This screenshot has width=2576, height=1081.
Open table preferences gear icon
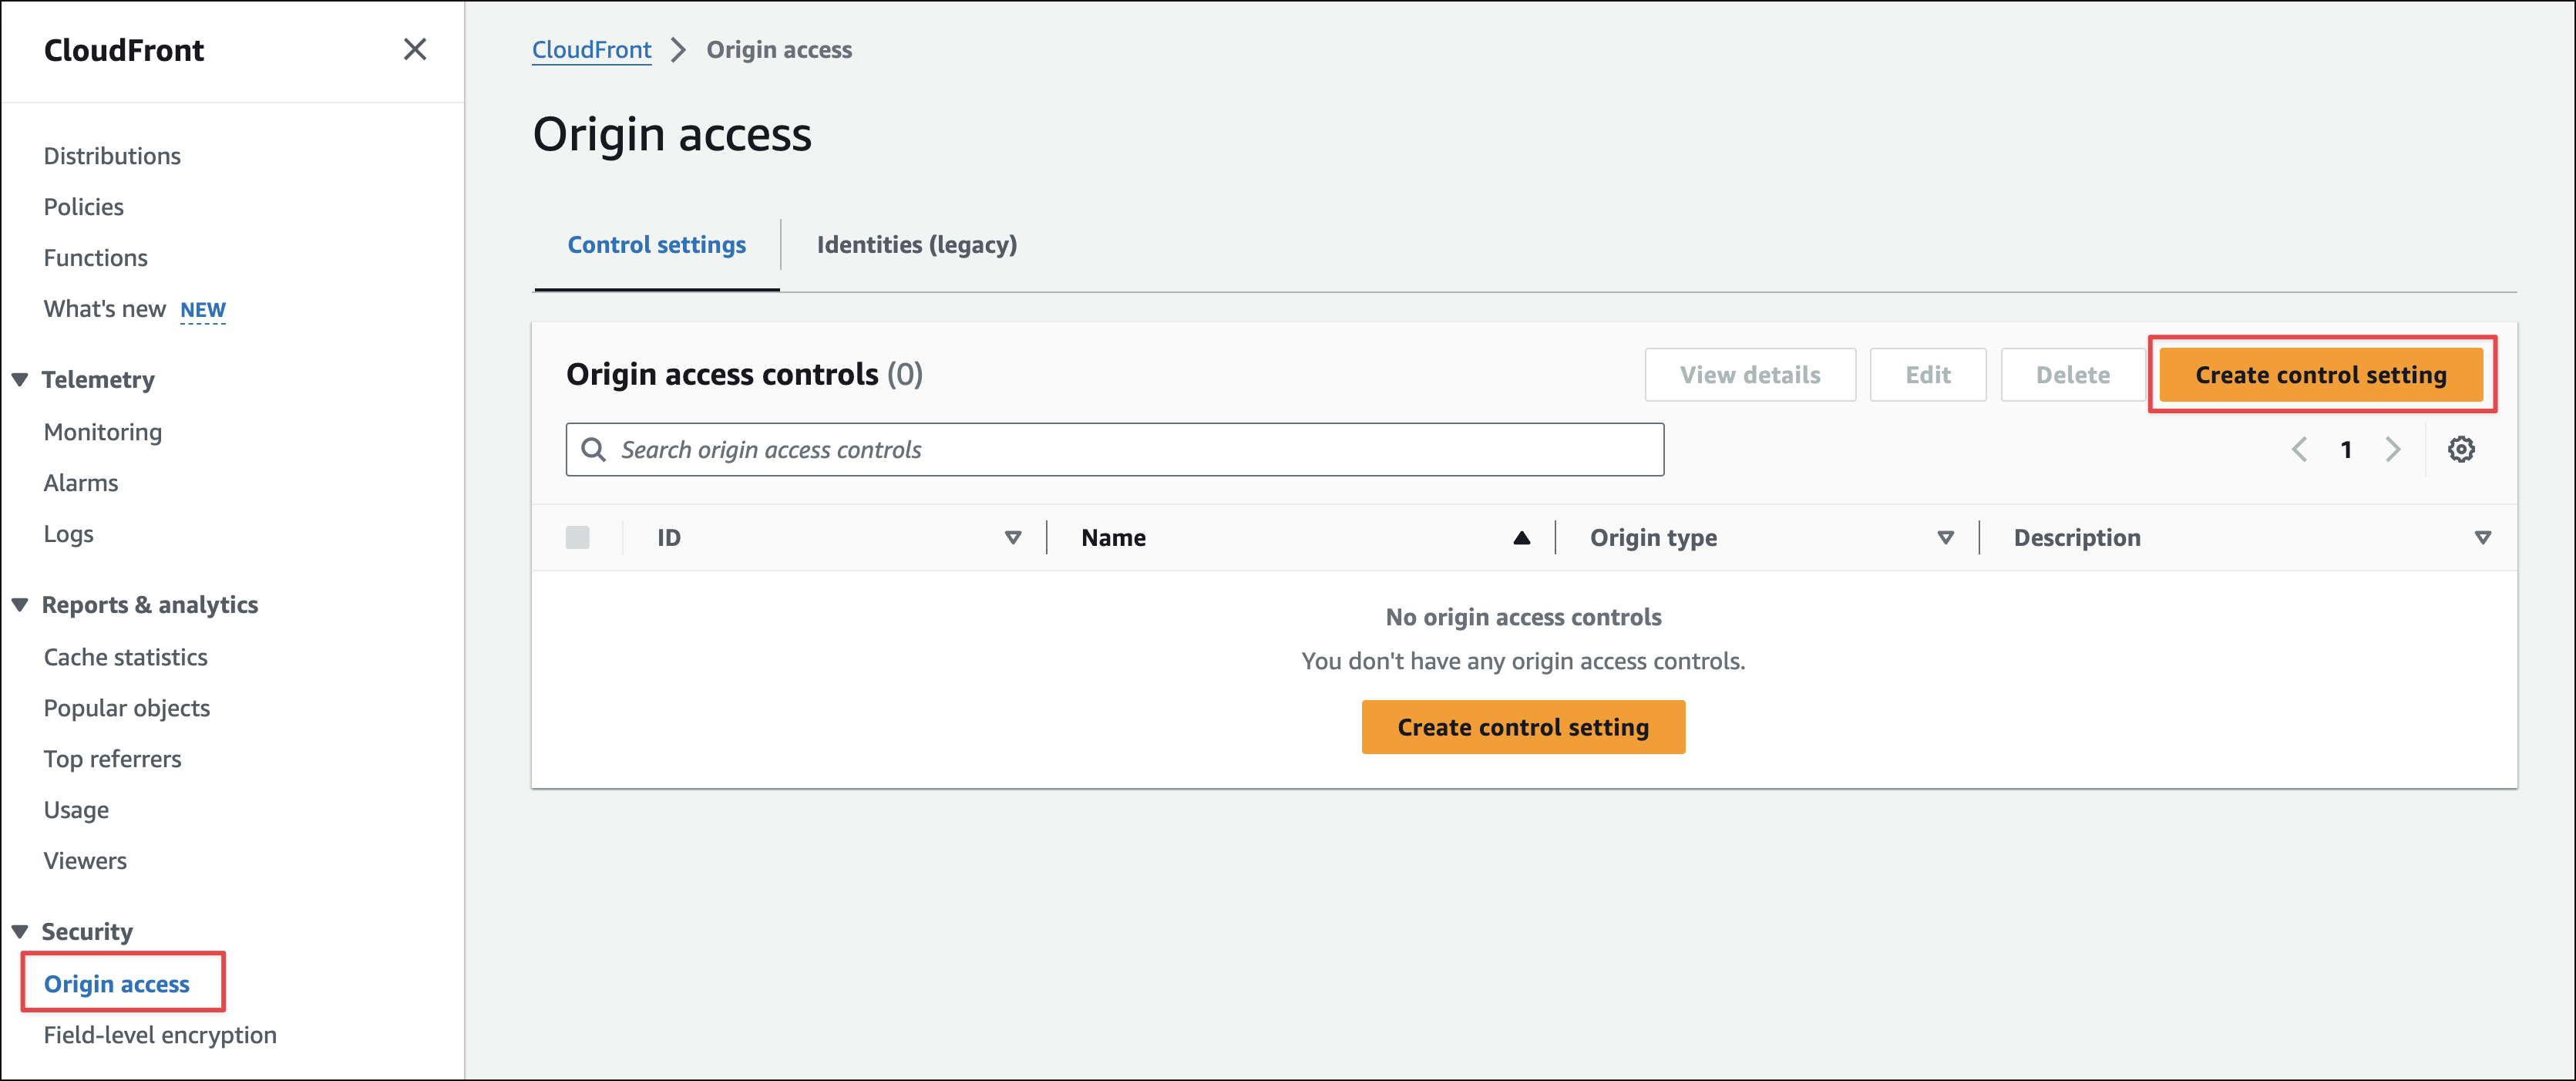(2460, 449)
